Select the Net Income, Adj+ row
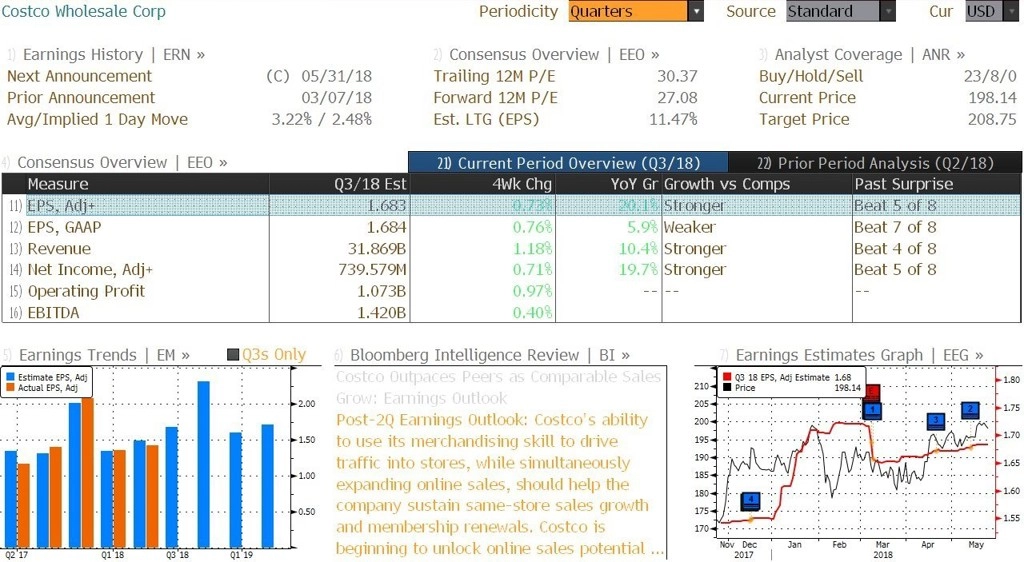This screenshot has width=1024, height=562. [511, 270]
